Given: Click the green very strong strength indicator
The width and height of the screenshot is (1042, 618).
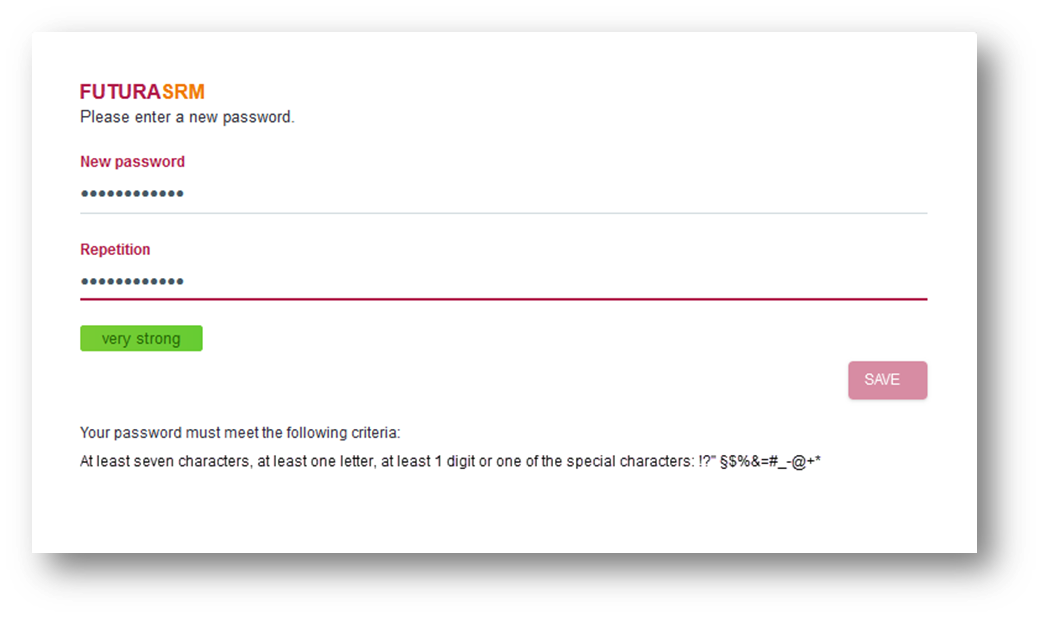Looking at the screenshot, I should click(x=141, y=339).
